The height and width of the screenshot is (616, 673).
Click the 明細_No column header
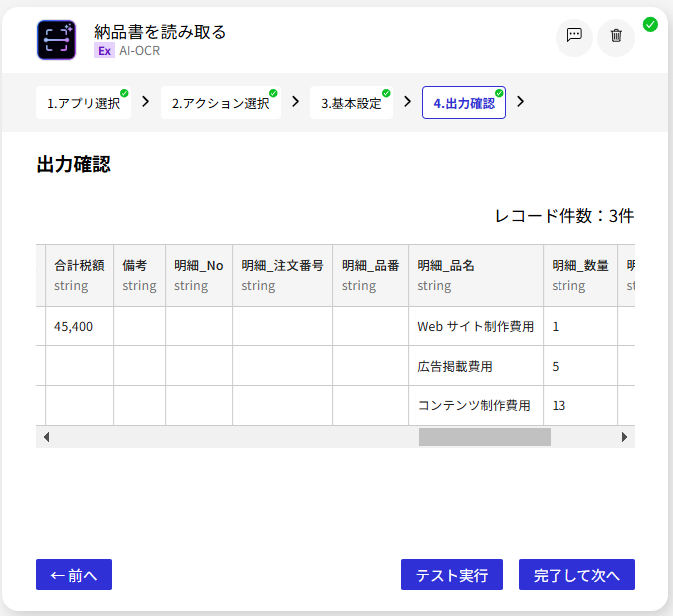coord(199,275)
